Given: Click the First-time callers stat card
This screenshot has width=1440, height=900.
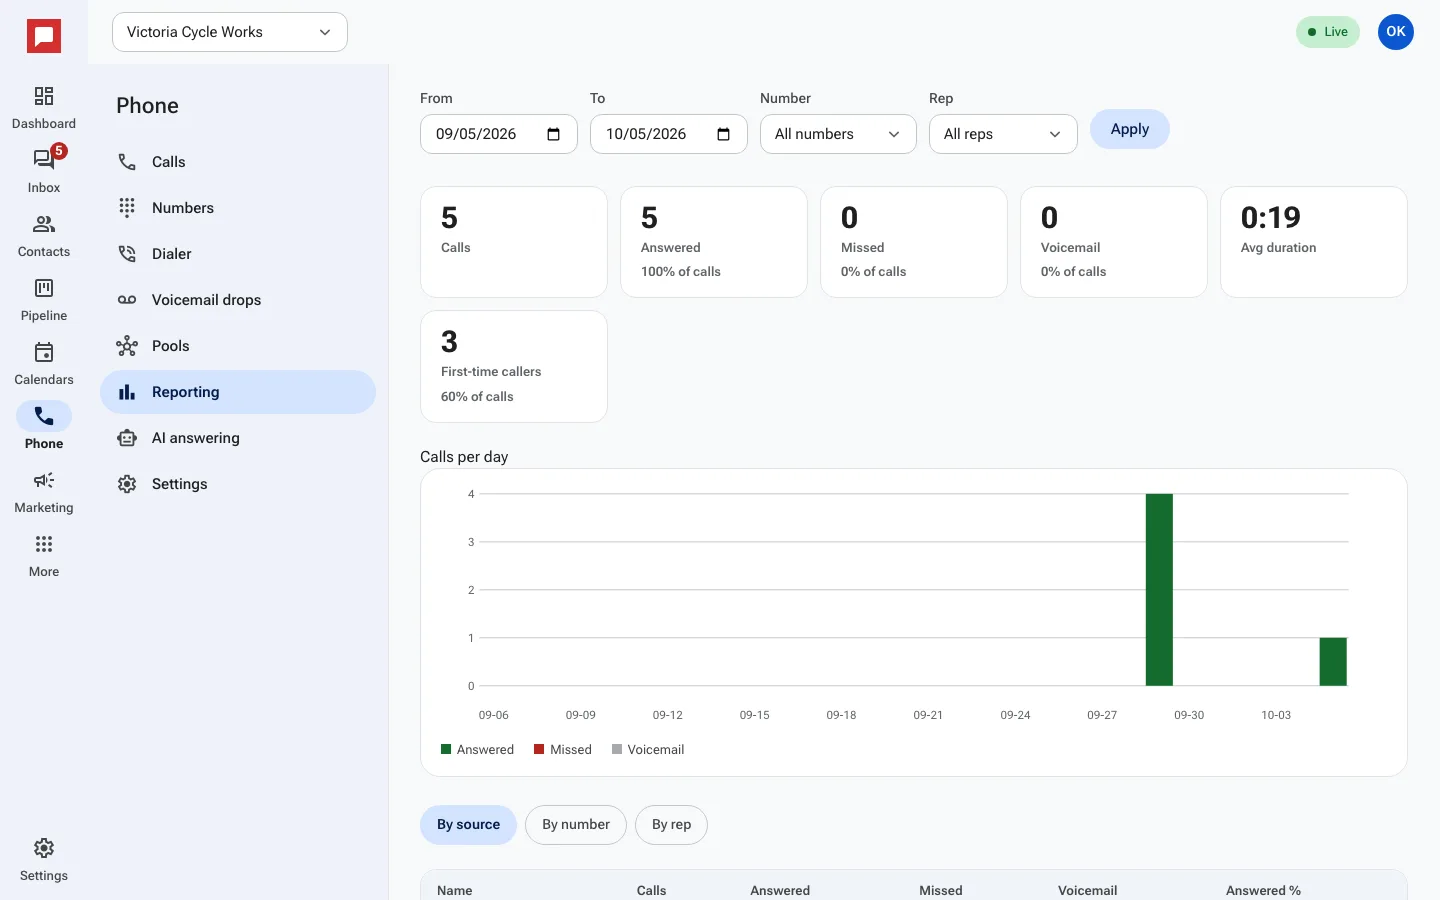Looking at the screenshot, I should click(514, 366).
